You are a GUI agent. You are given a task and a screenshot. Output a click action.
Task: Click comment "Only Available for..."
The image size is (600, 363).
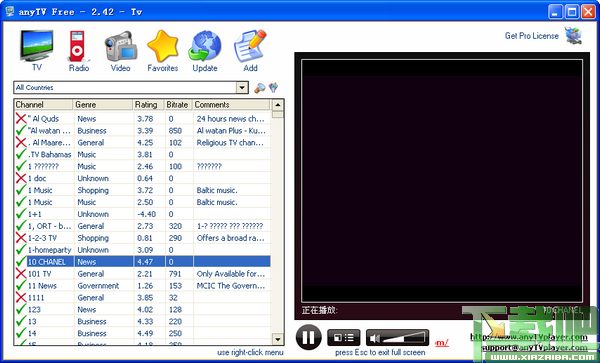pos(231,273)
